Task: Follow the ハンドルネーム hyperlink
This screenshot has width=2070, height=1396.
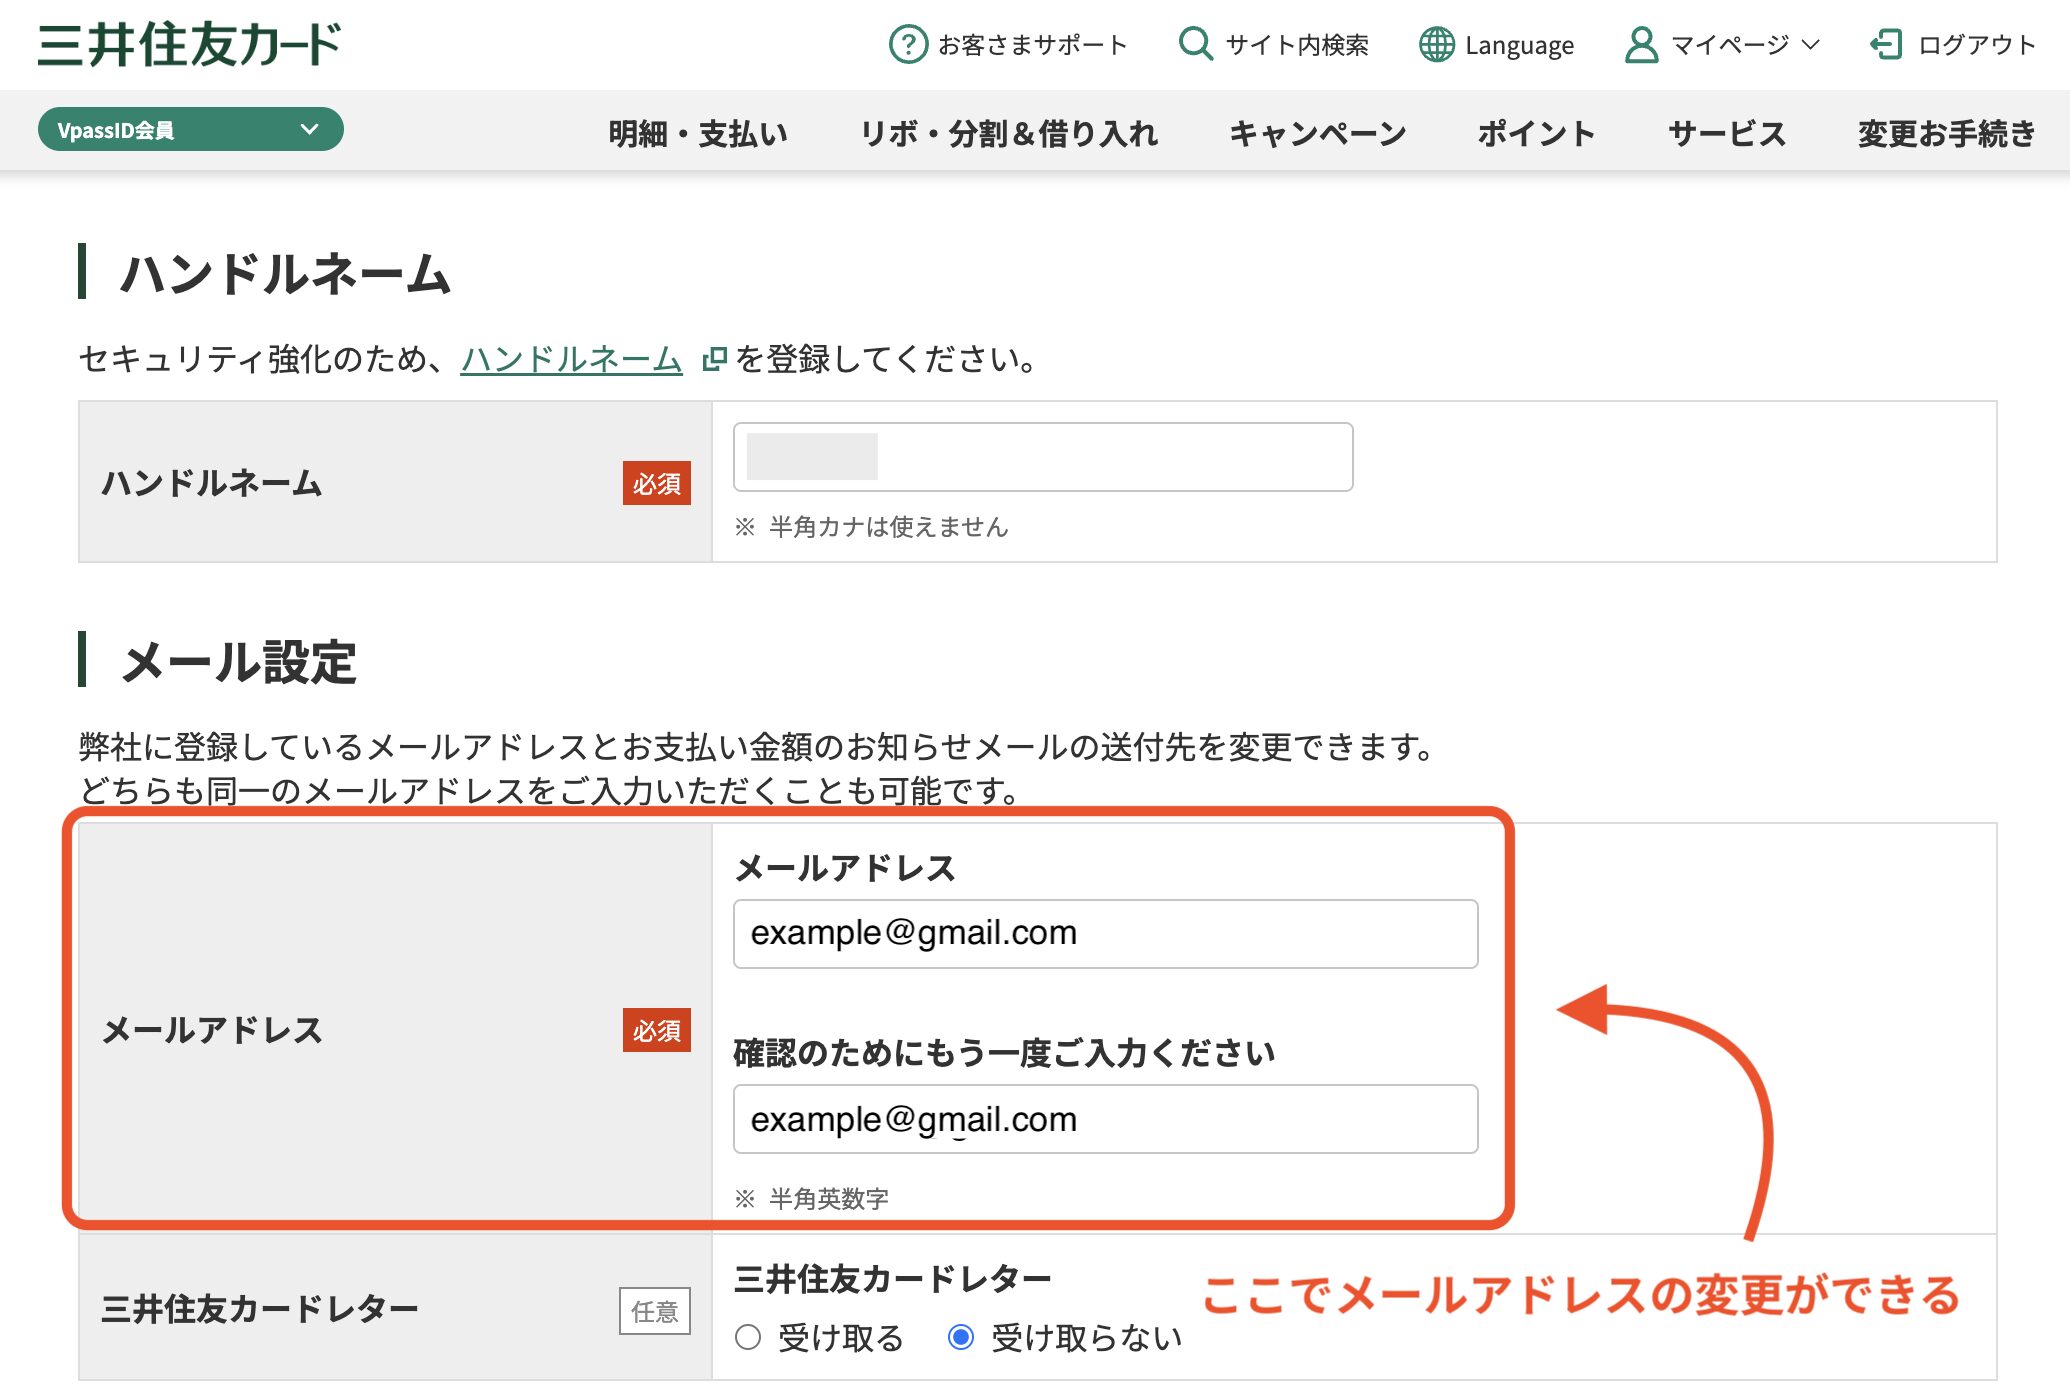Action: tap(571, 358)
